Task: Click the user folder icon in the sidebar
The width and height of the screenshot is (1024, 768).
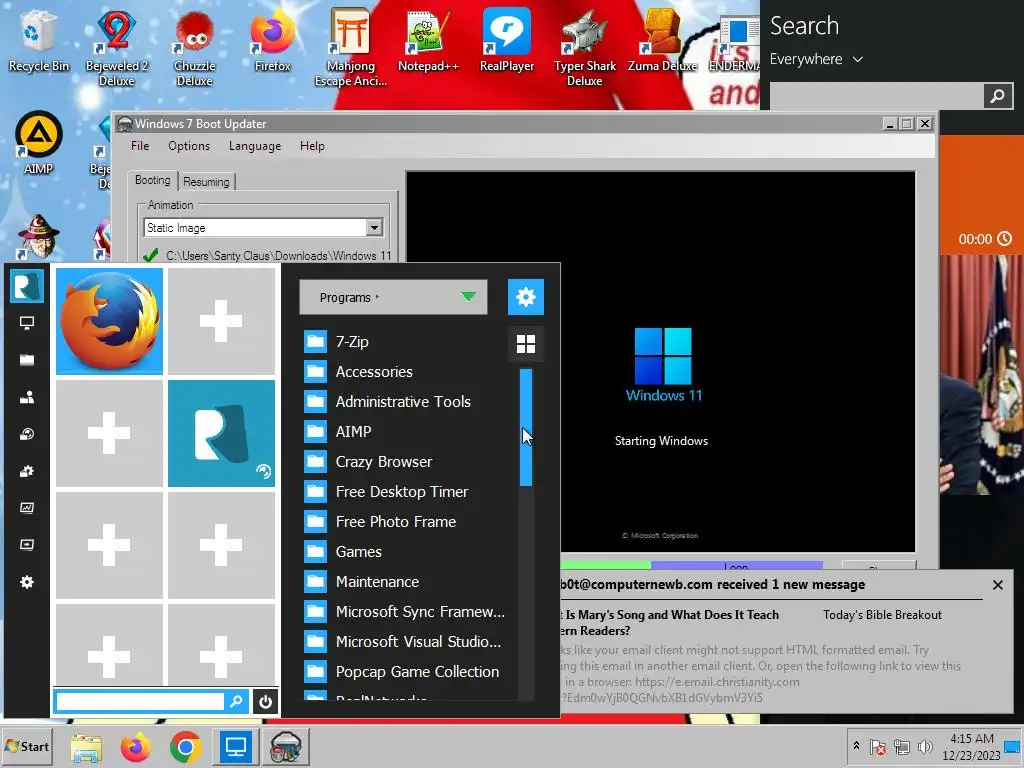Action: (27, 397)
